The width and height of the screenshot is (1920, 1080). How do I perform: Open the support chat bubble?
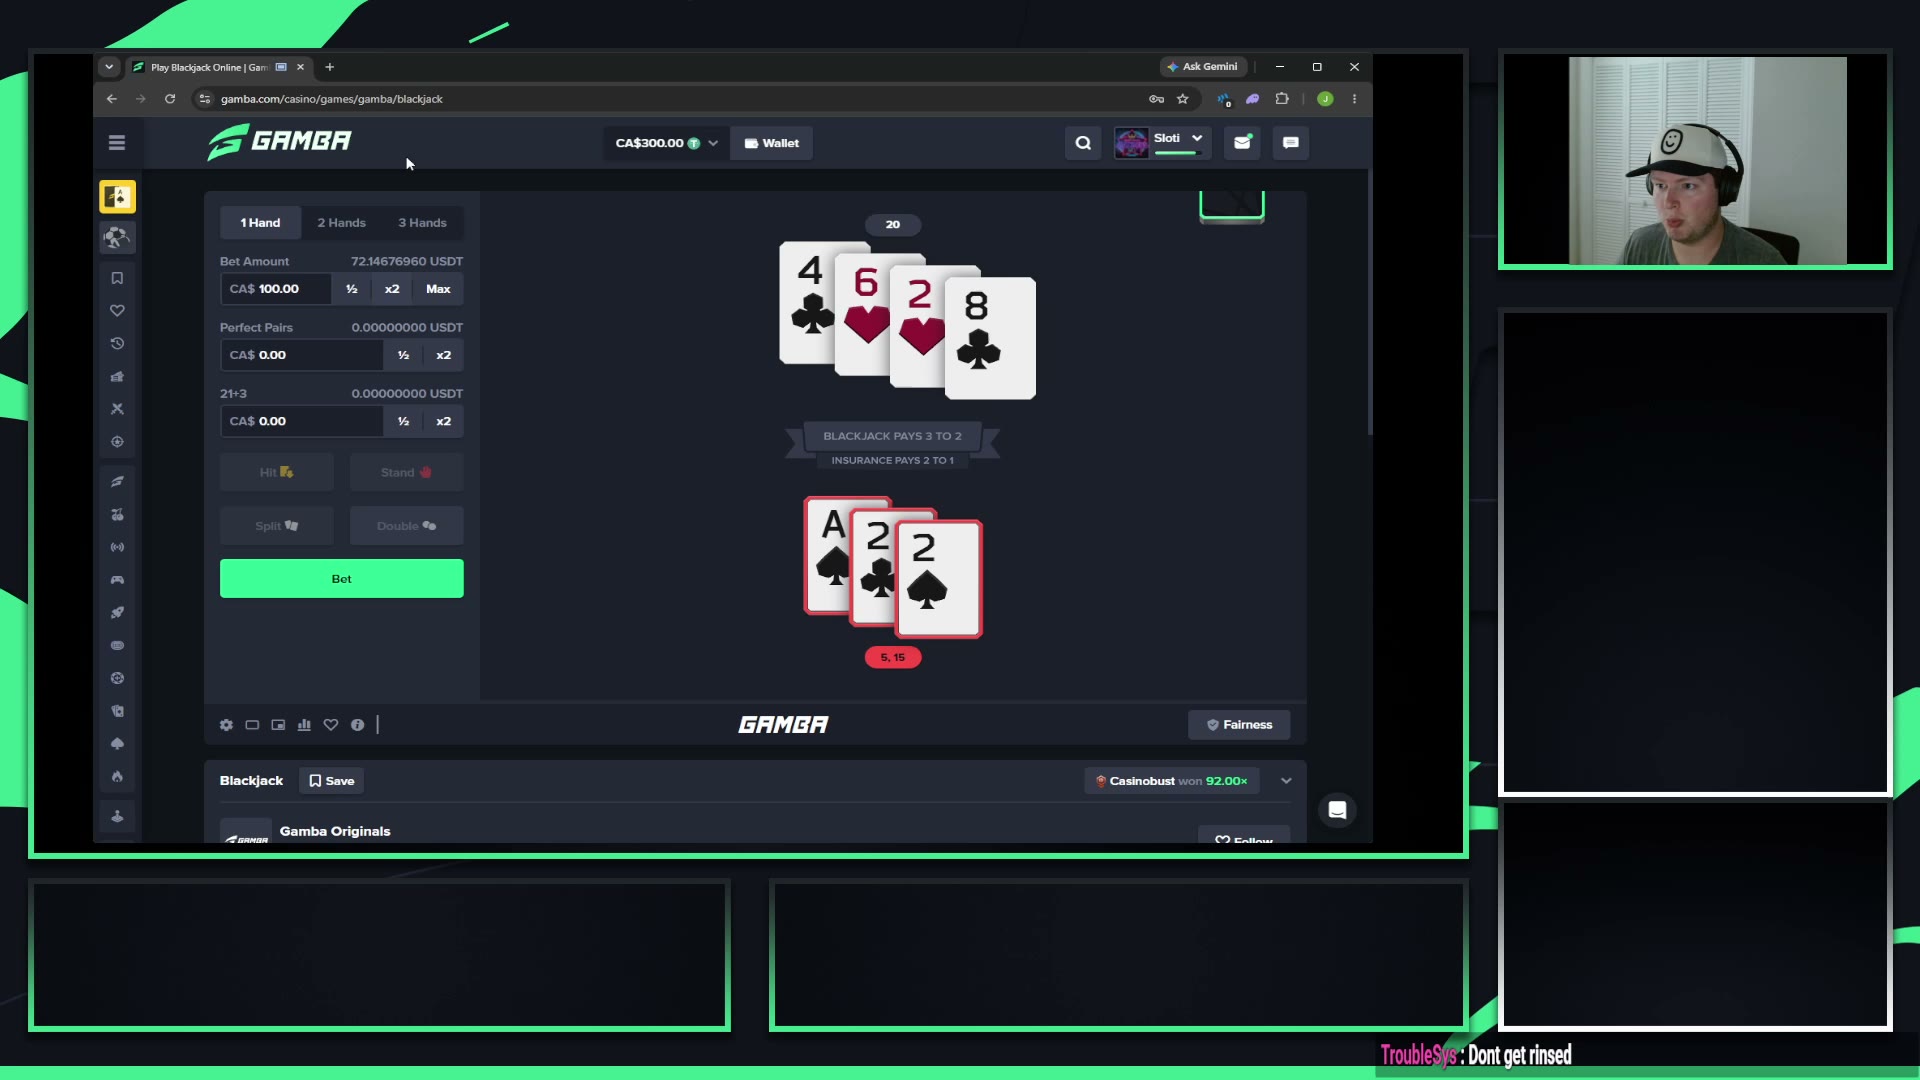click(1337, 810)
